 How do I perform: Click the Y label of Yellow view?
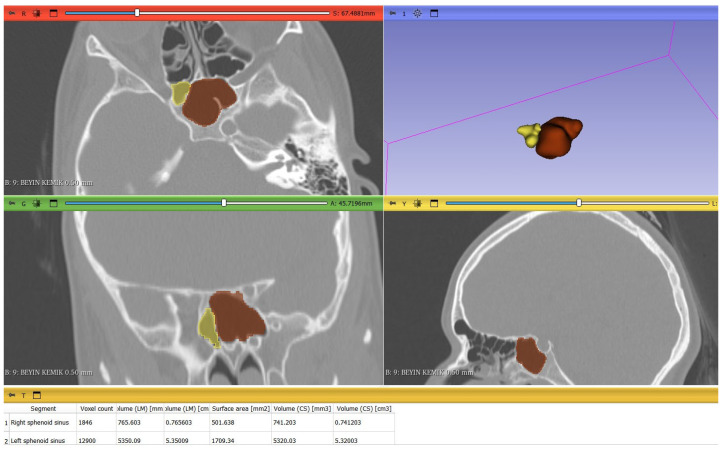click(404, 203)
